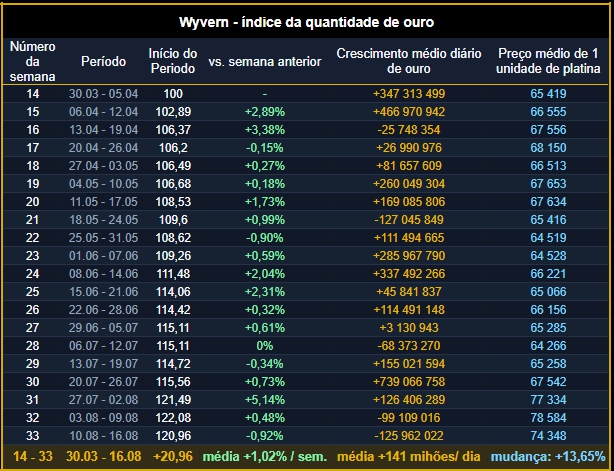Click period '22.06 - 28.06'
Image resolution: width=614 pixels, height=471 pixels.
coord(103,310)
